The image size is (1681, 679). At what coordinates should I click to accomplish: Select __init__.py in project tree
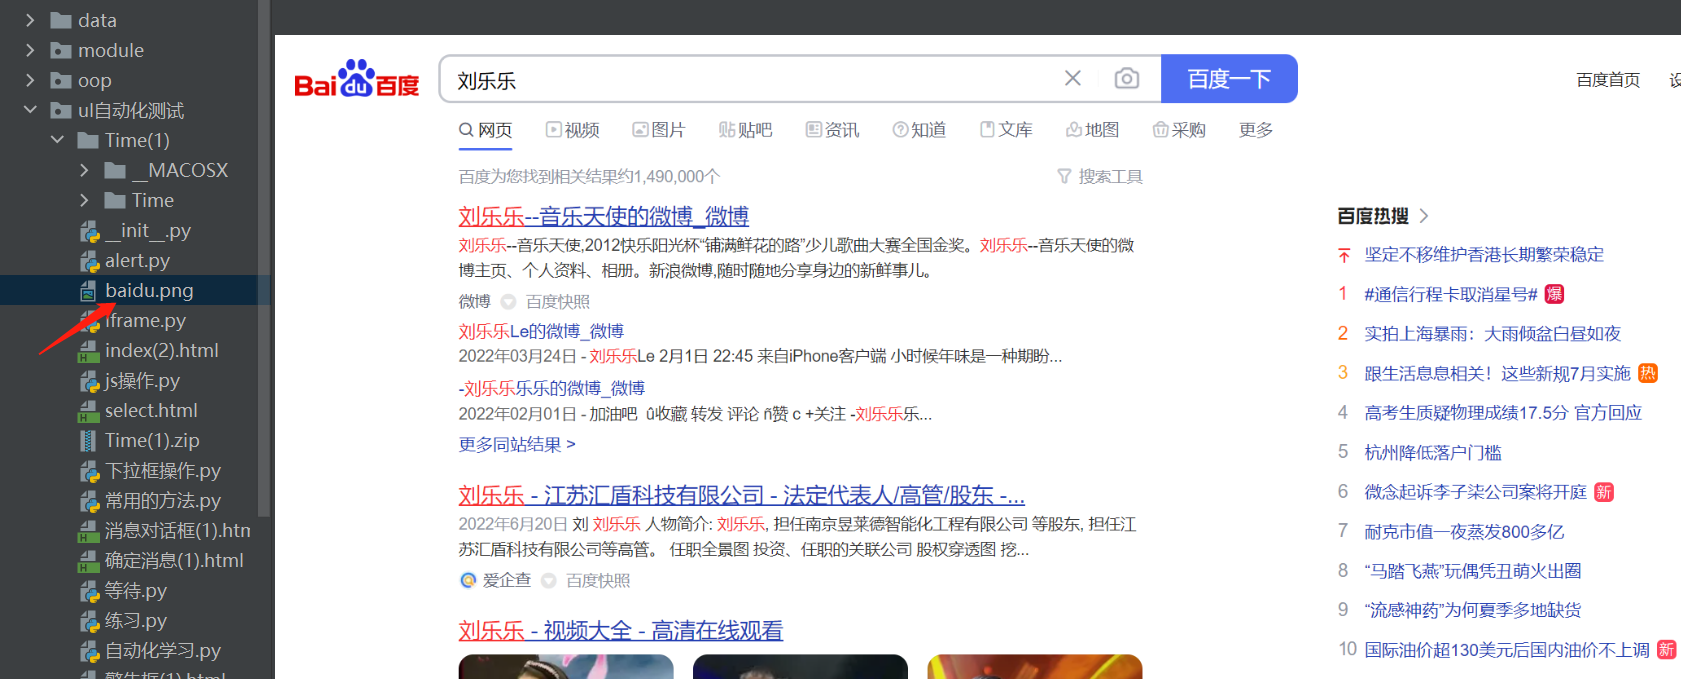coord(135,231)
